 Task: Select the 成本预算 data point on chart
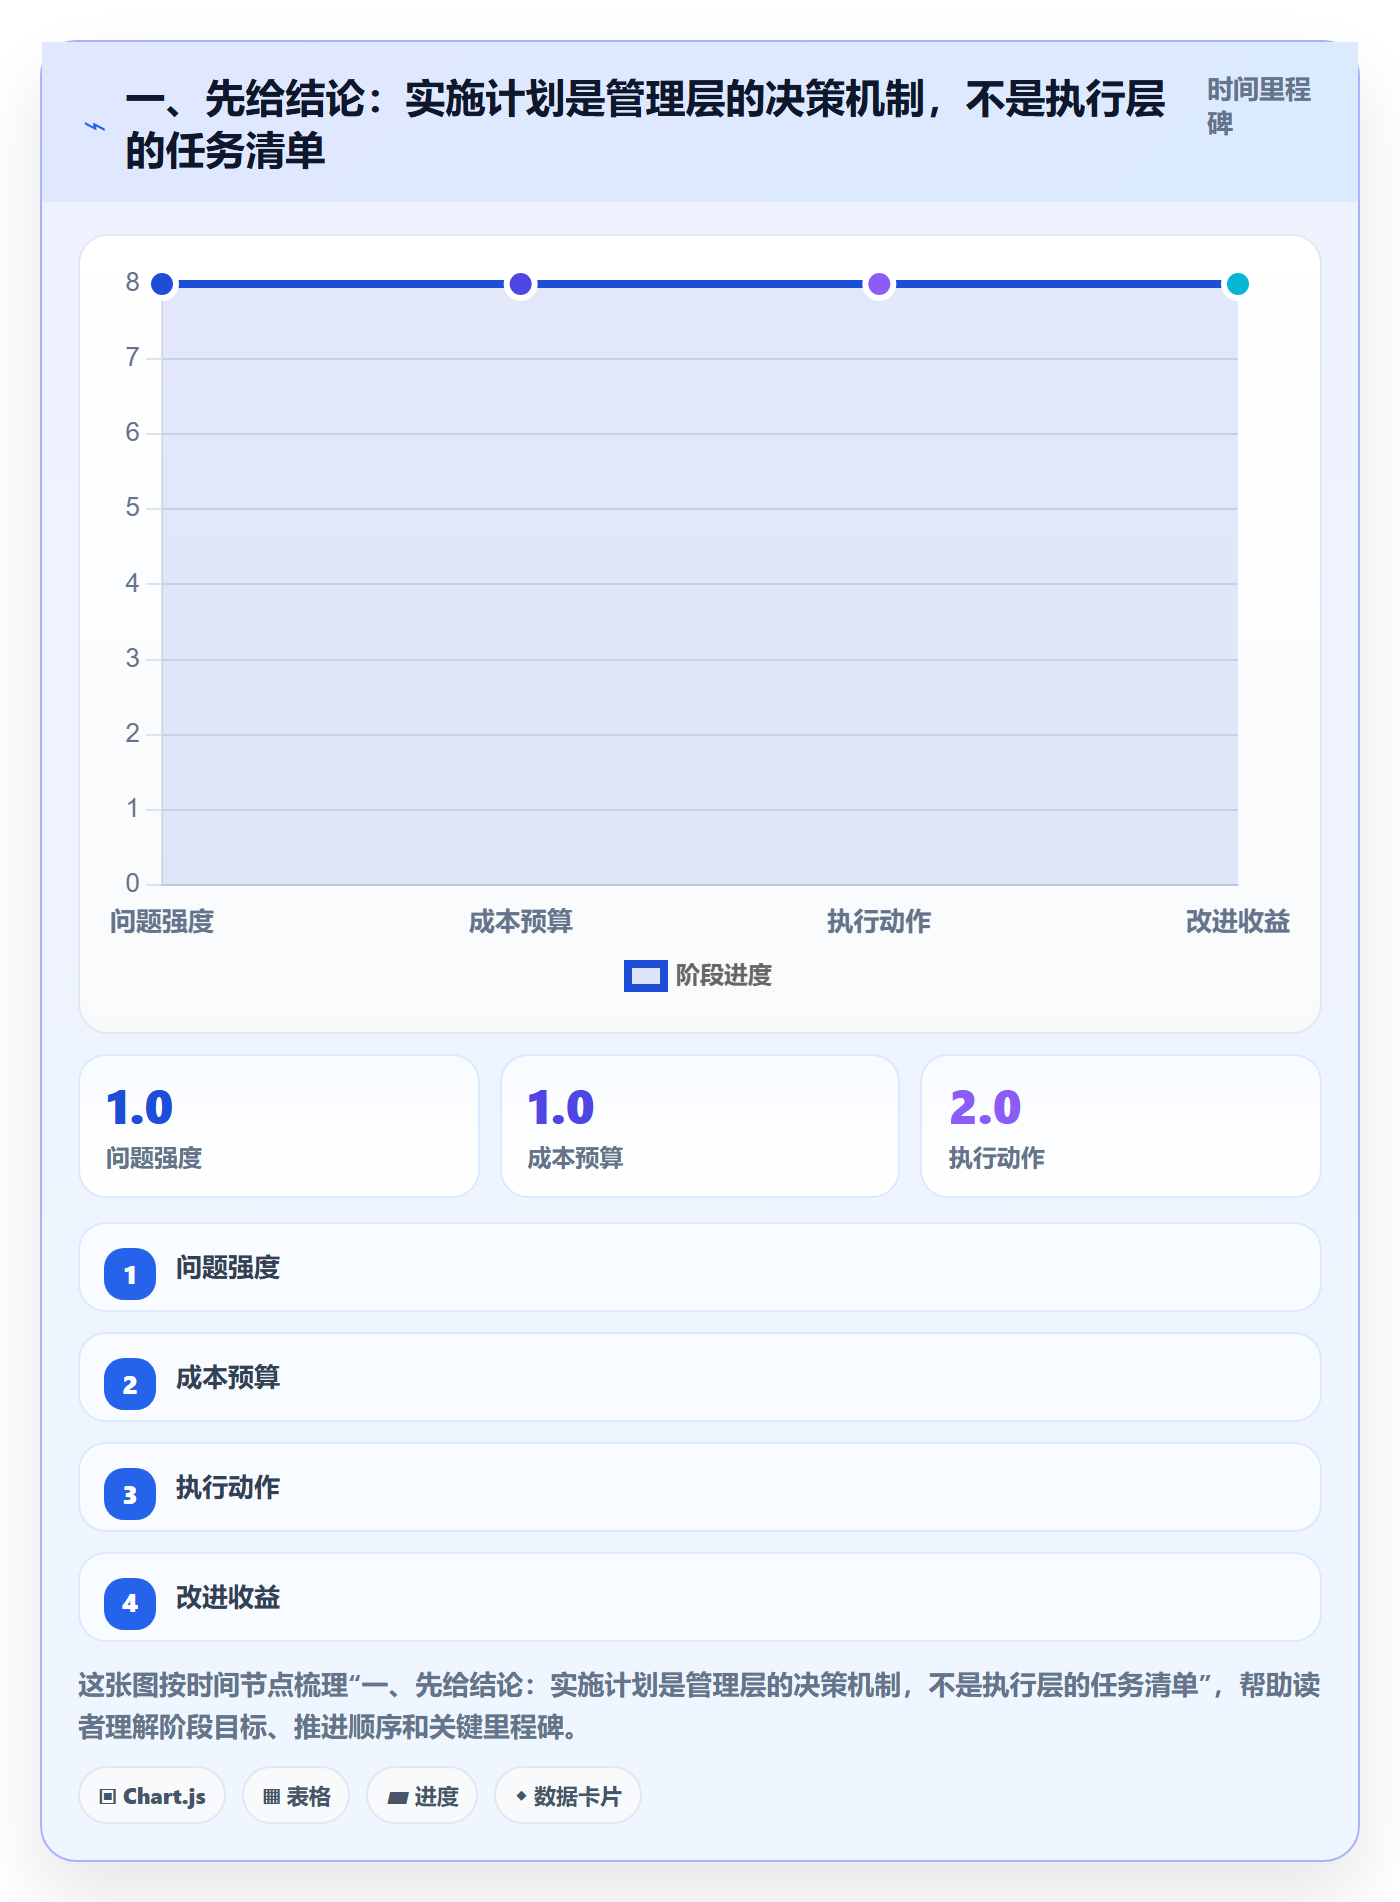click(x=520, y=284)
